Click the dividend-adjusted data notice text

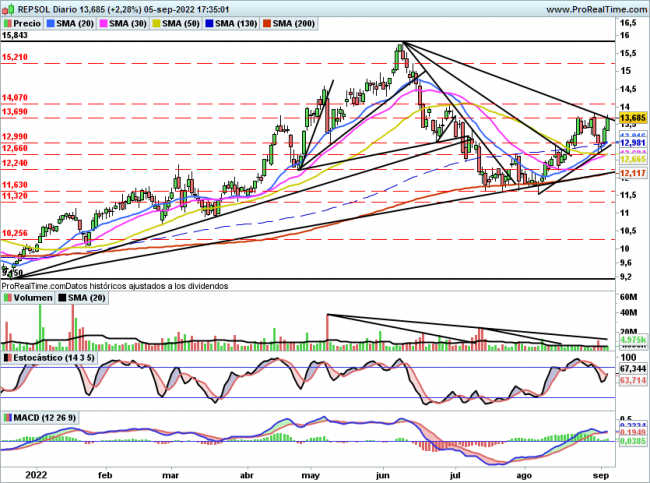115,286
